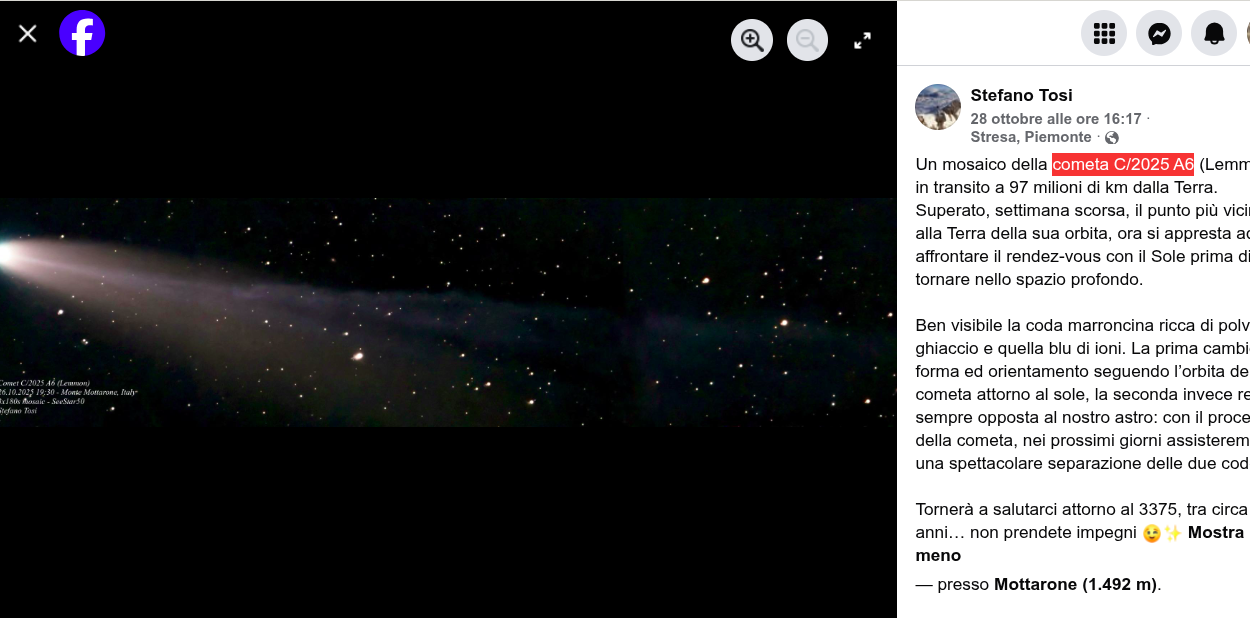Close the photo viewer with the X
This screenshot has height=618, width=1250.
tap(28, 34)
